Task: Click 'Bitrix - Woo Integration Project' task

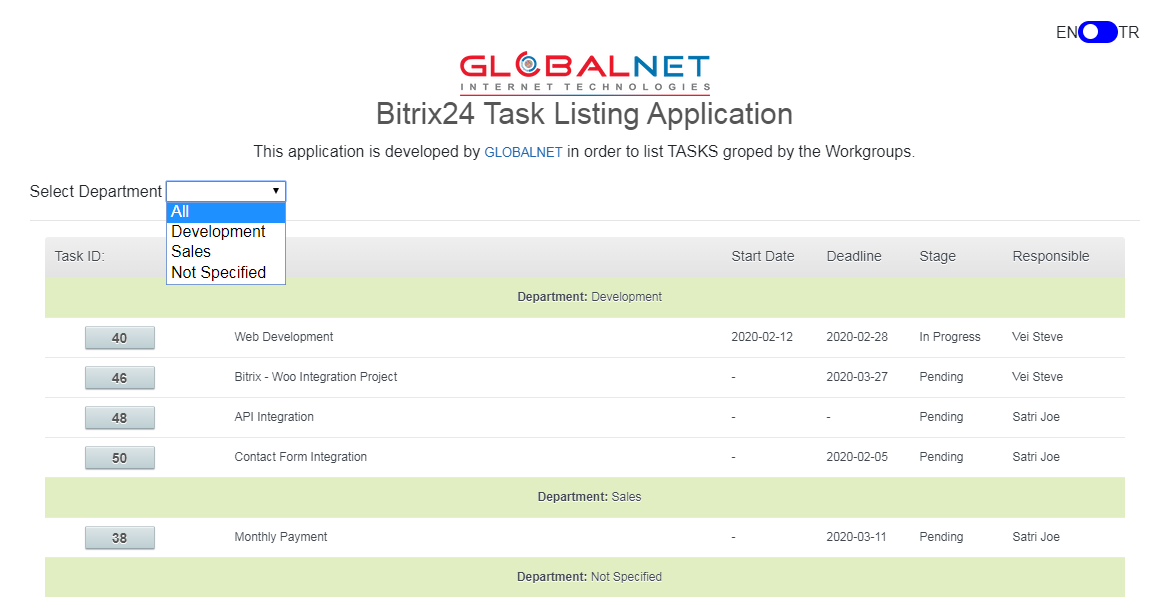Action: pos(316,377)
